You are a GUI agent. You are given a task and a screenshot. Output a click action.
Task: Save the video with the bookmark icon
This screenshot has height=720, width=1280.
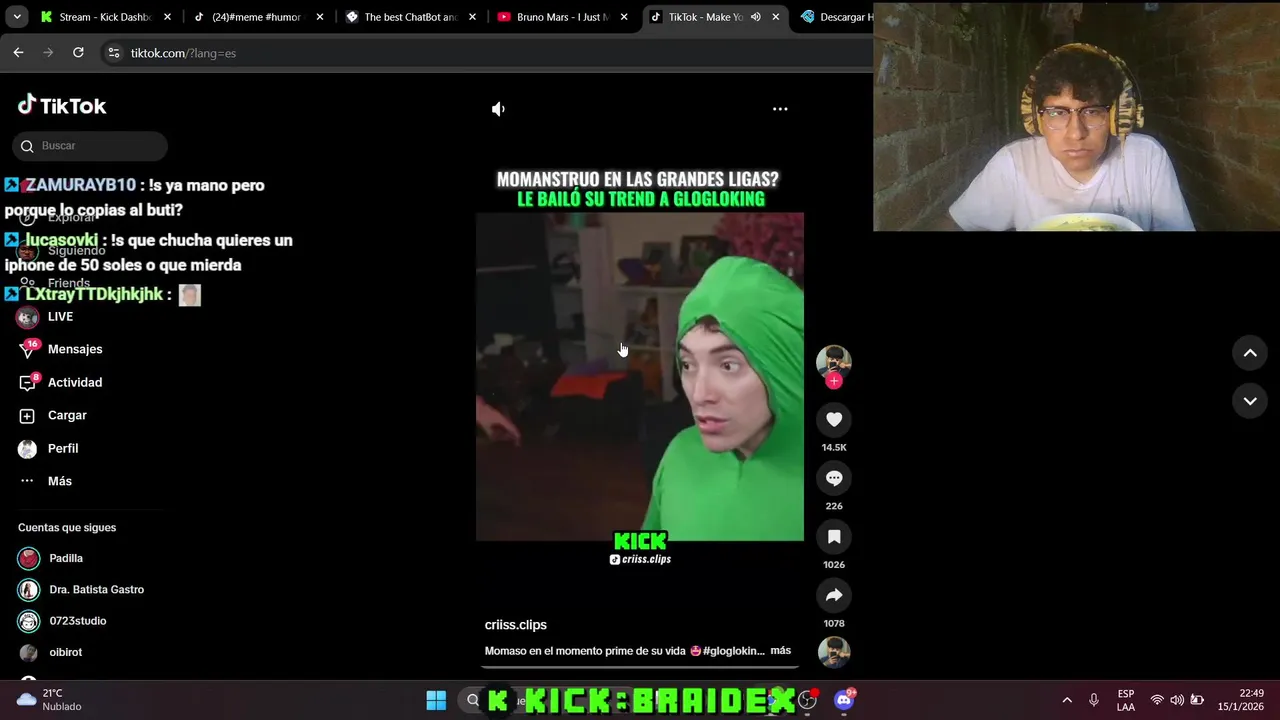pyautogui.click(x=834, y=537)
